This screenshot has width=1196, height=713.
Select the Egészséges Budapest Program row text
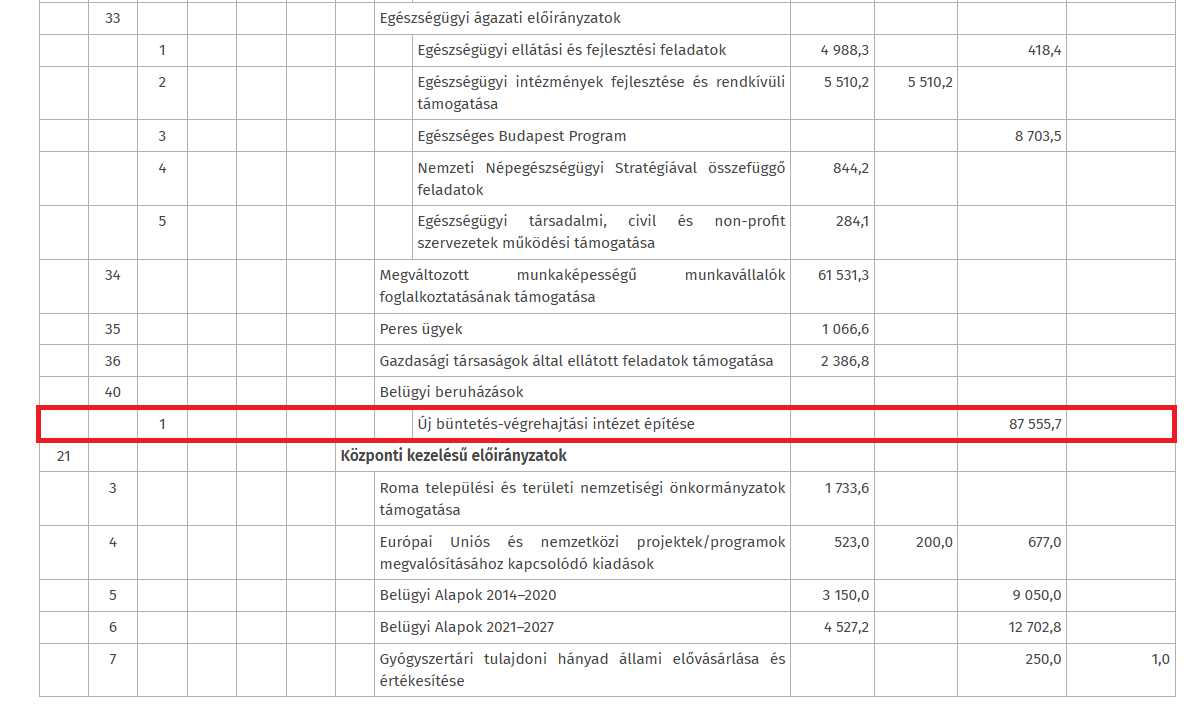click(x=521, y=136)
